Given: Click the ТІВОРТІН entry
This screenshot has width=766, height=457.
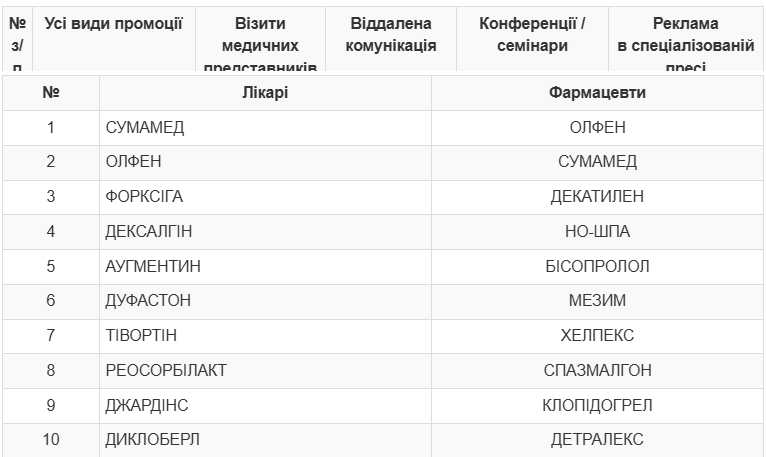Looking at the screenshot, I should pos(141,336).
